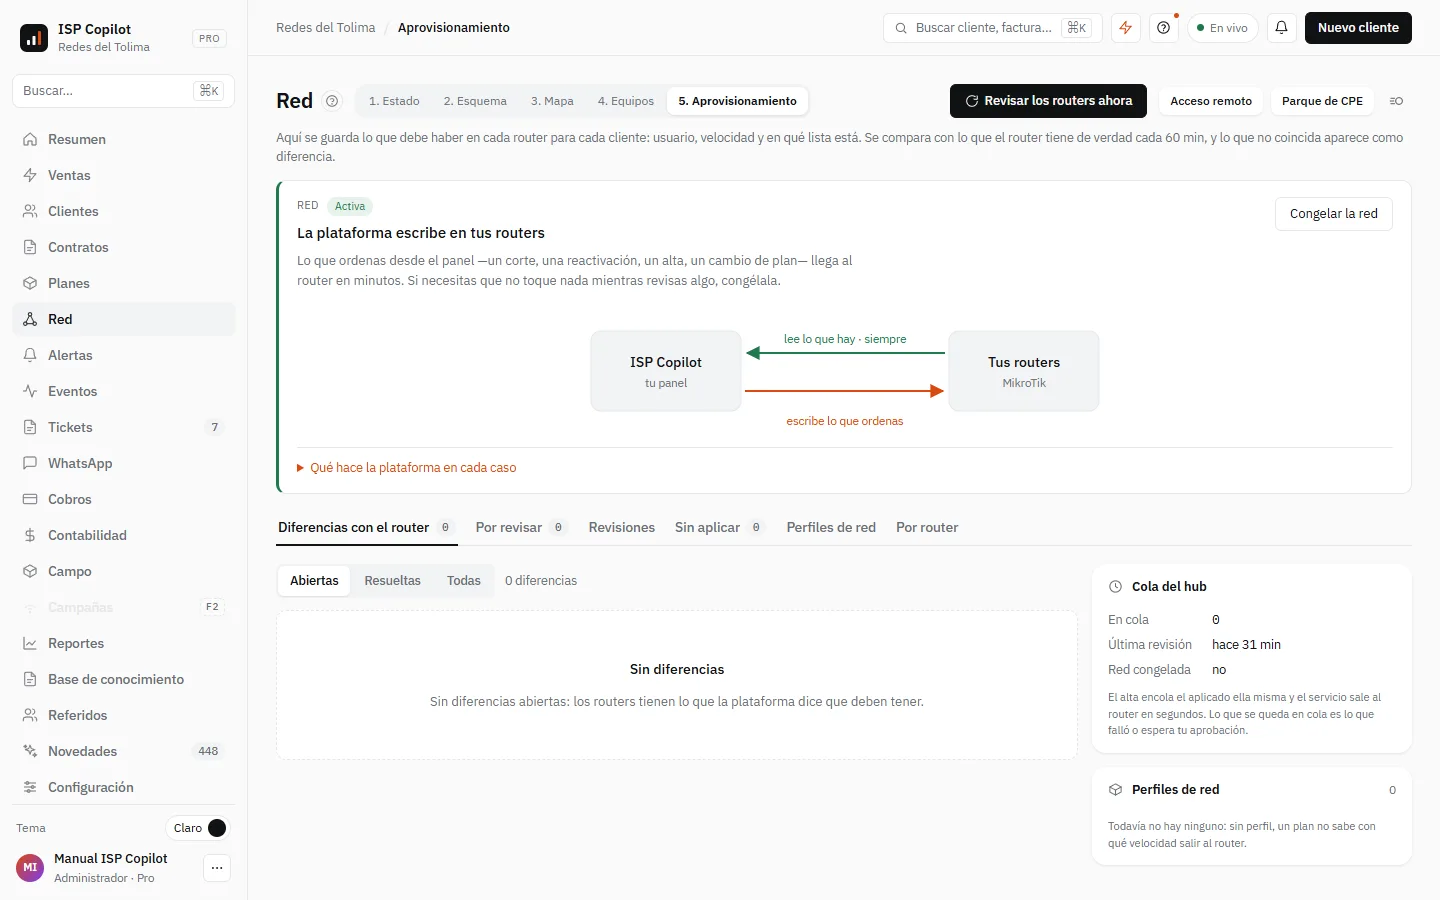Open Novedades in the sidebar

123,751
